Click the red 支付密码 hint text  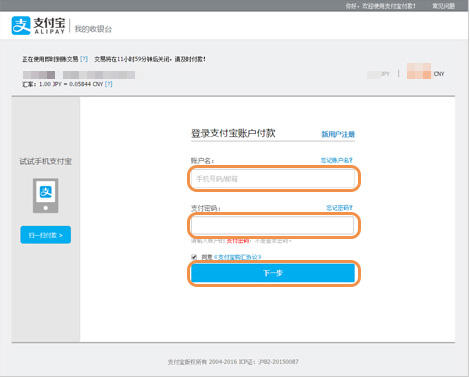(x=238, y=241)
